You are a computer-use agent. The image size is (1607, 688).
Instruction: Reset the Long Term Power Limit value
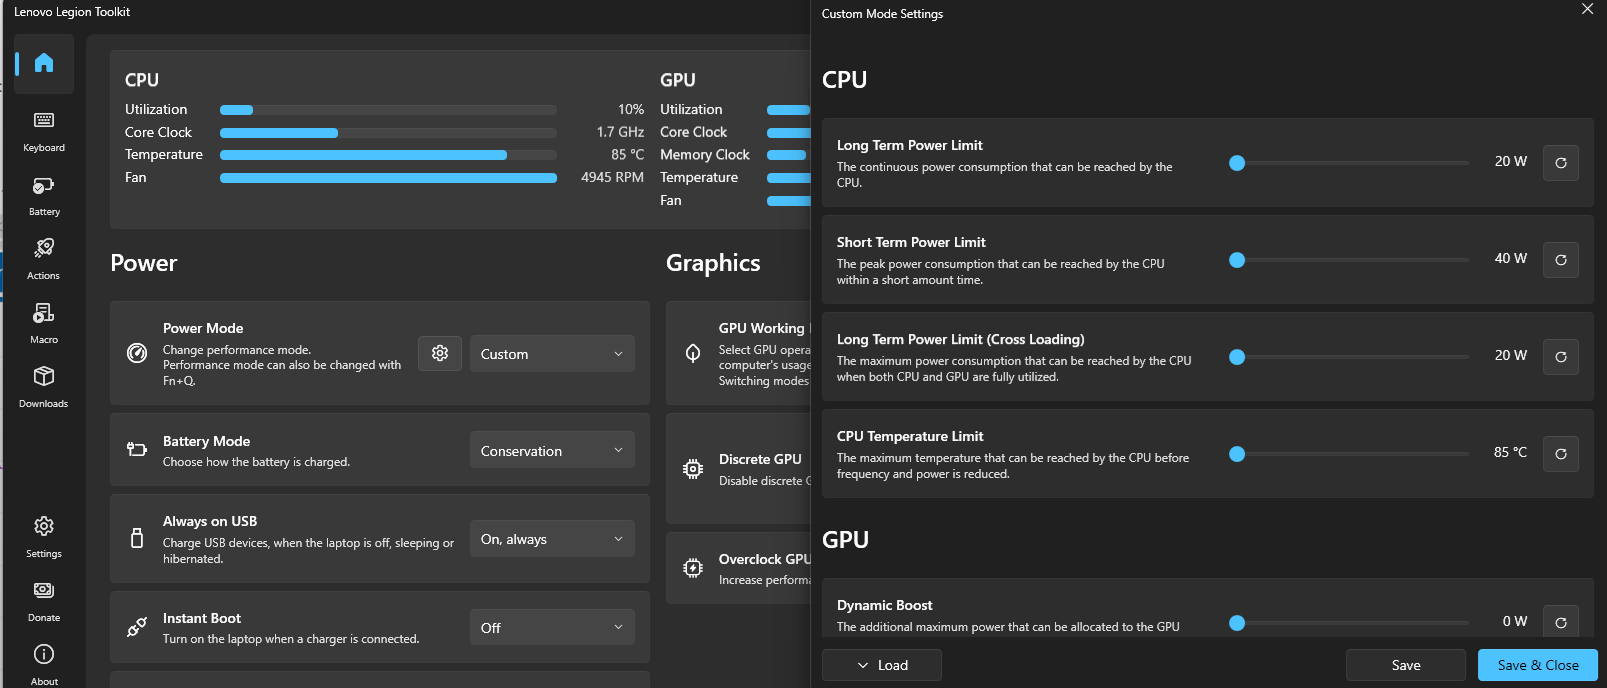(1560, 163)
